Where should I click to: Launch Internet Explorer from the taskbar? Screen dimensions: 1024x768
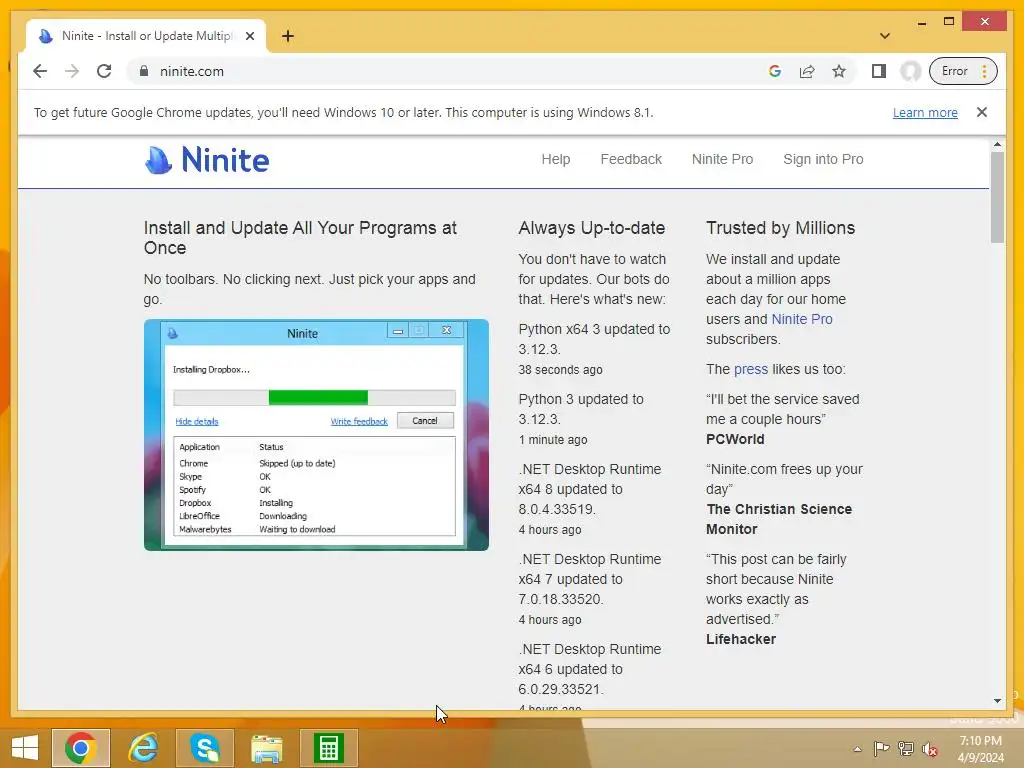144,748
